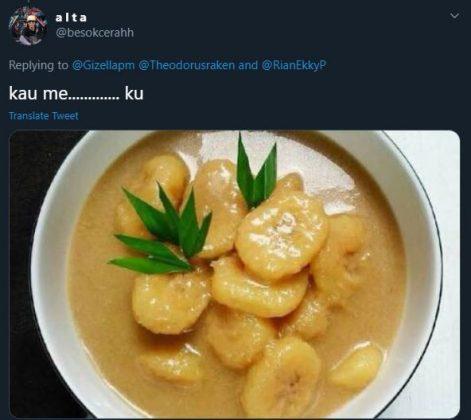Go to @Theodorusraken's profile mention
Screen dimensions: 471x420
186,65
